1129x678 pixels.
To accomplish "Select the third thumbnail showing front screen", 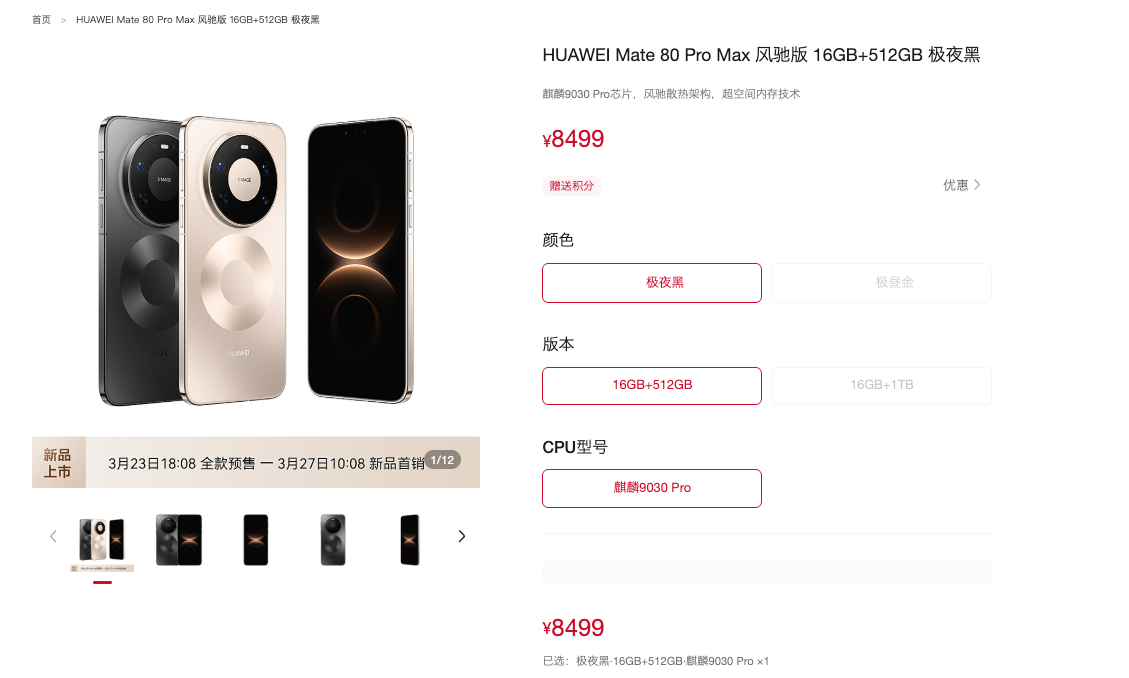I will pos(256,540).
